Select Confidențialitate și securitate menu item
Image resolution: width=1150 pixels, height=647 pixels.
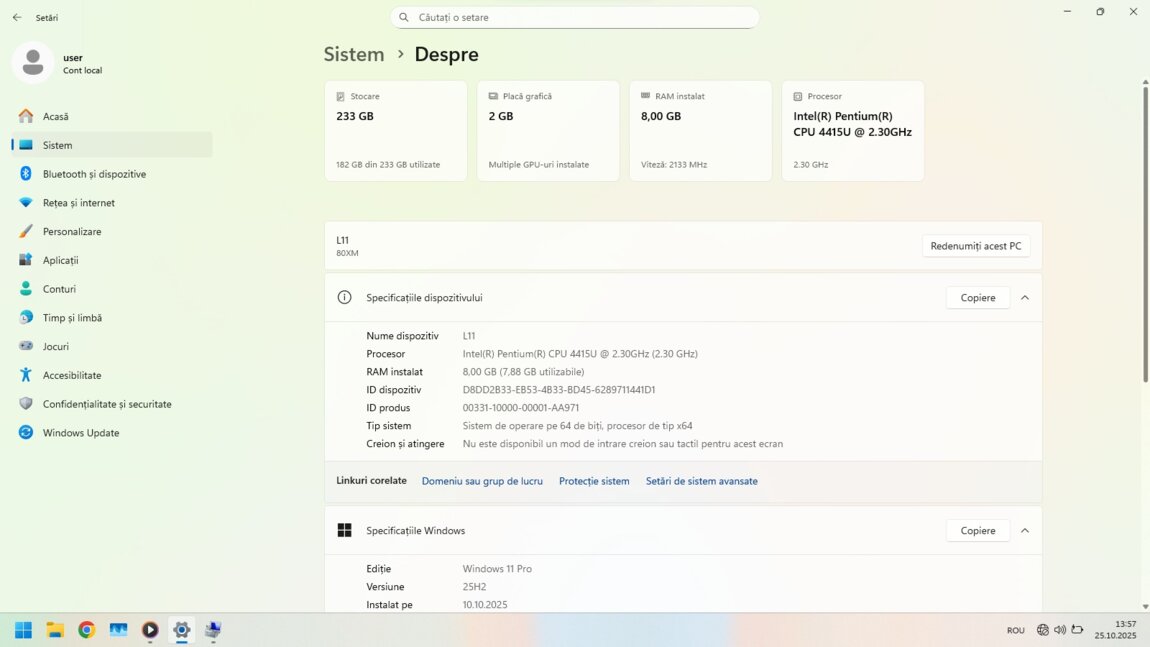coord(107,404)
